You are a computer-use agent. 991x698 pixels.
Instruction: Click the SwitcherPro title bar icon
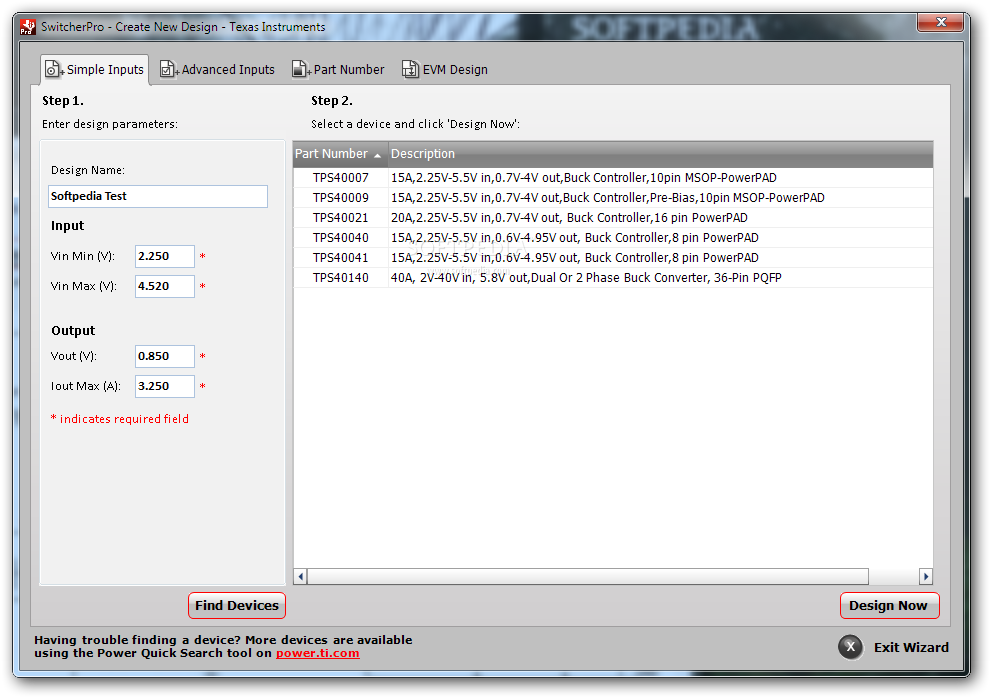28,27
